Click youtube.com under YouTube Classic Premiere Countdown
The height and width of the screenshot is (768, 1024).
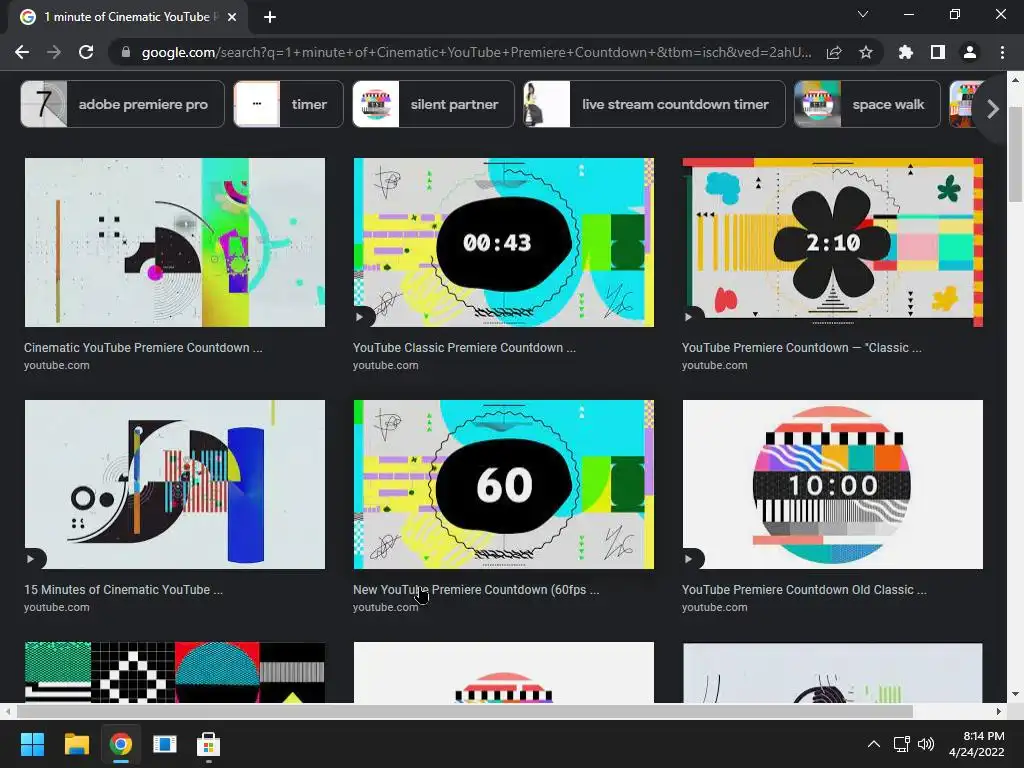pyautogui.click(x=385, y=365)
